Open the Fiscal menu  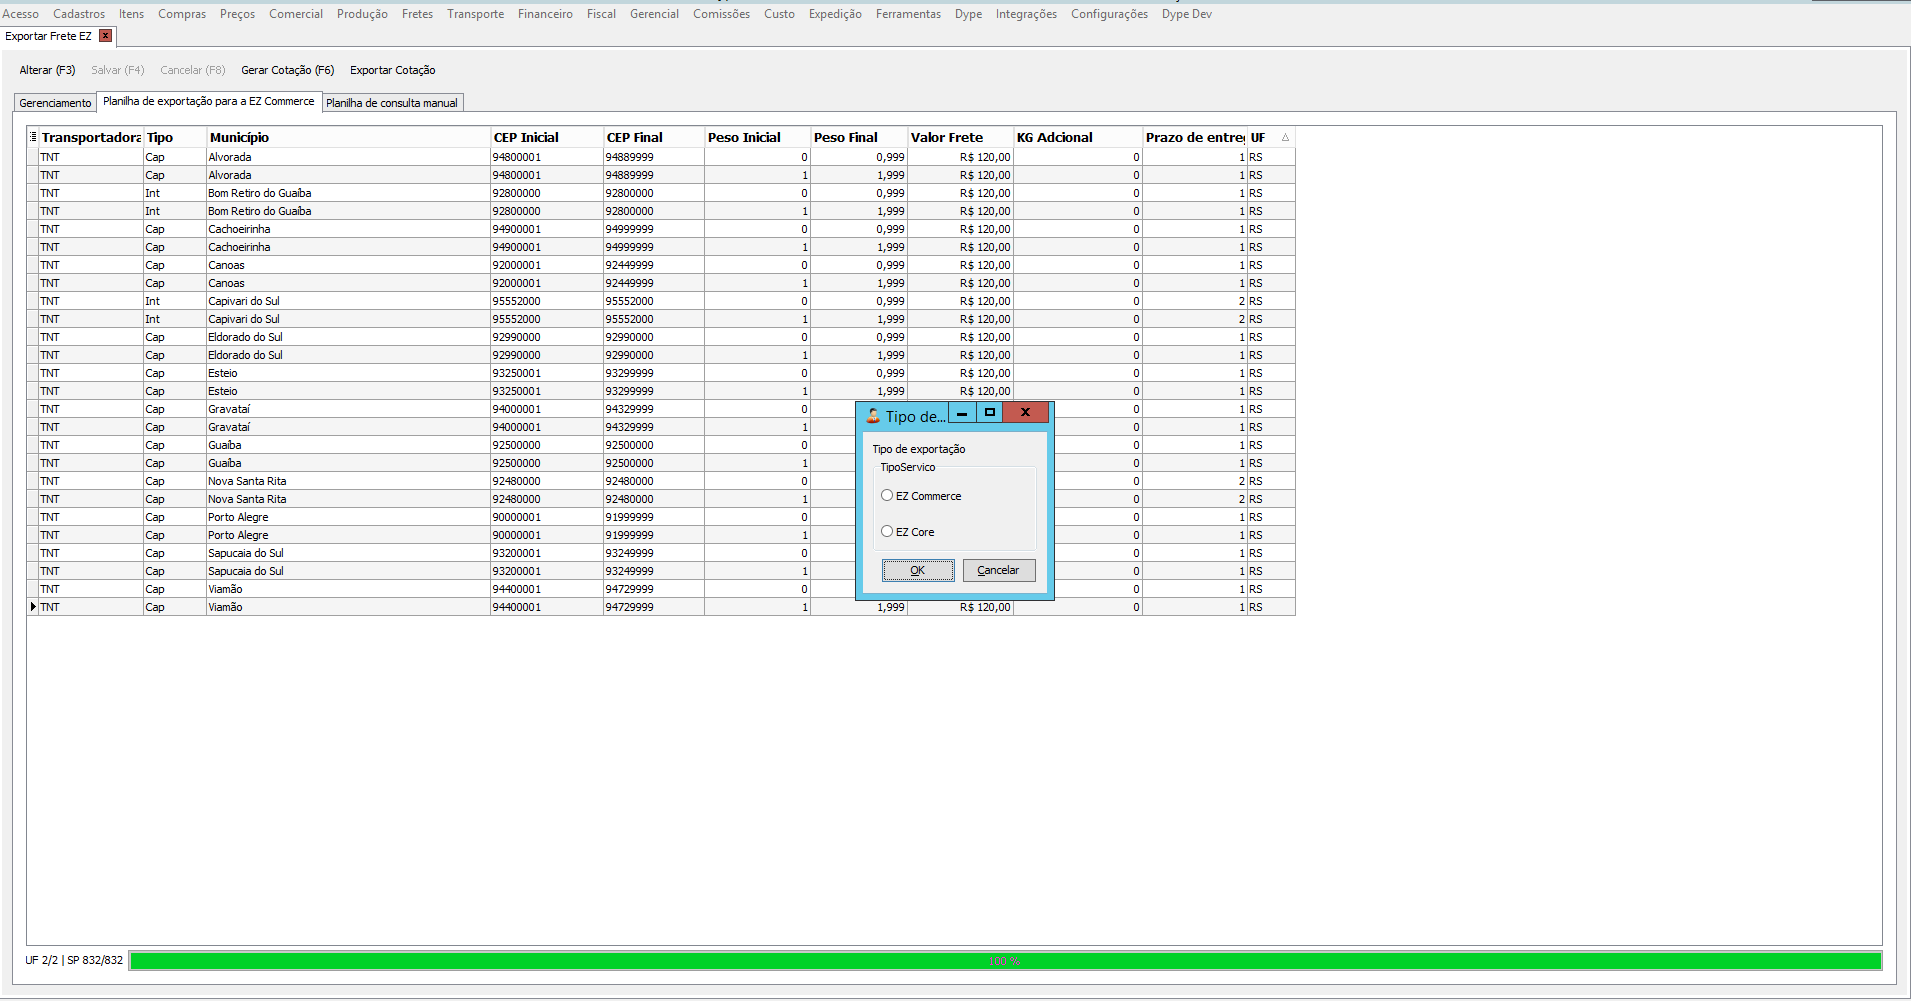(x=601, y=14)
